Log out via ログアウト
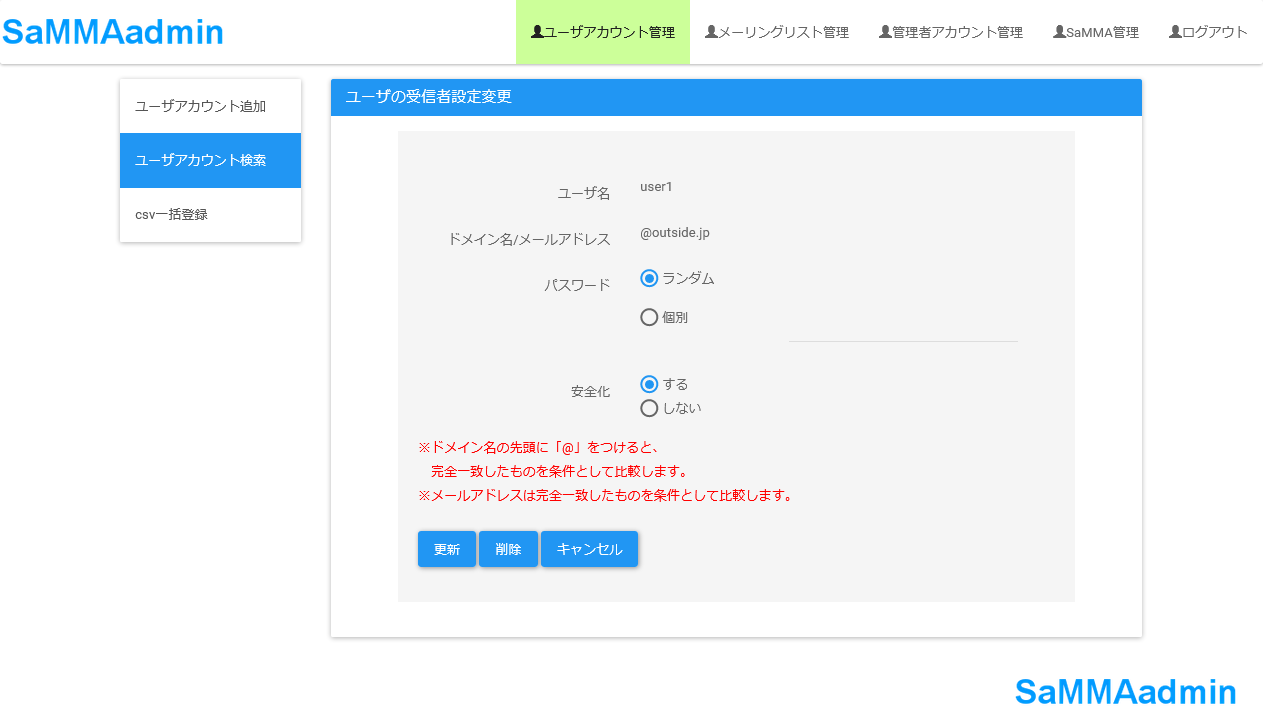1263x711 pixels. pos(1208,32)
